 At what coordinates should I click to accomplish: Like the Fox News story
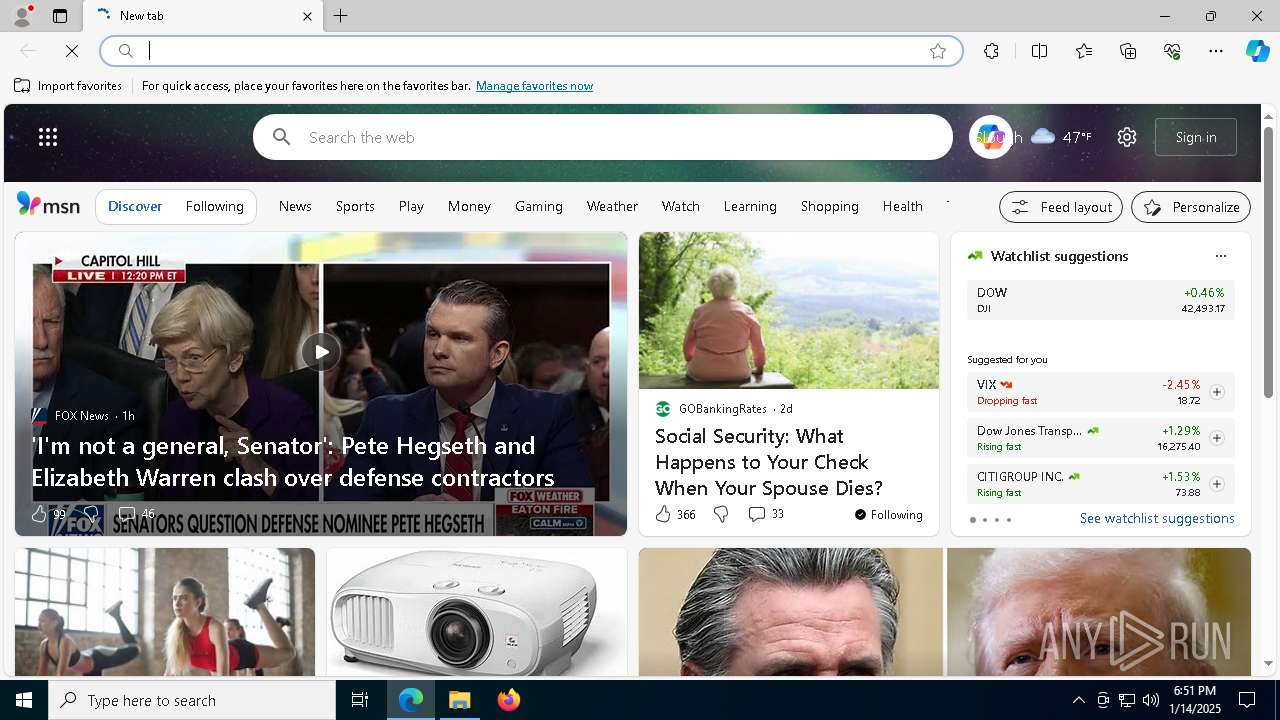pyautogui.click(x=48, y=514)
